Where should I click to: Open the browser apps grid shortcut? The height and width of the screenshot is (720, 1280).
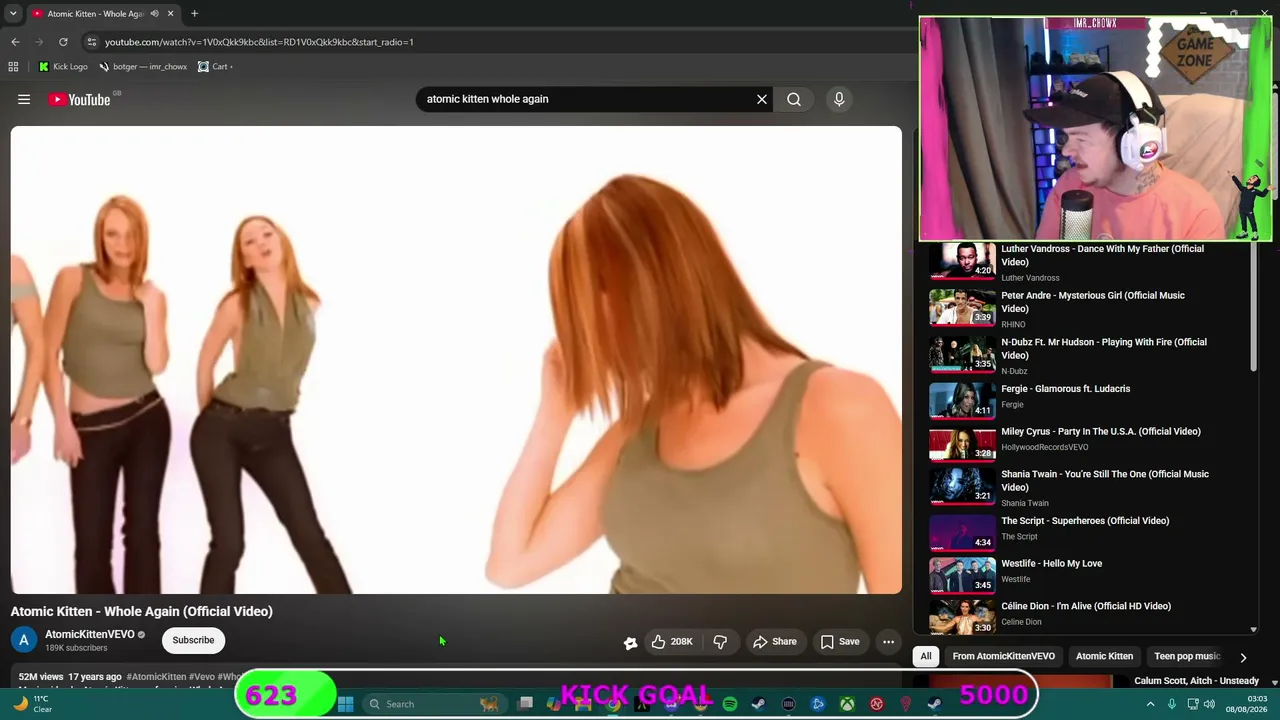pyautogui.click(x=13, y=67)
